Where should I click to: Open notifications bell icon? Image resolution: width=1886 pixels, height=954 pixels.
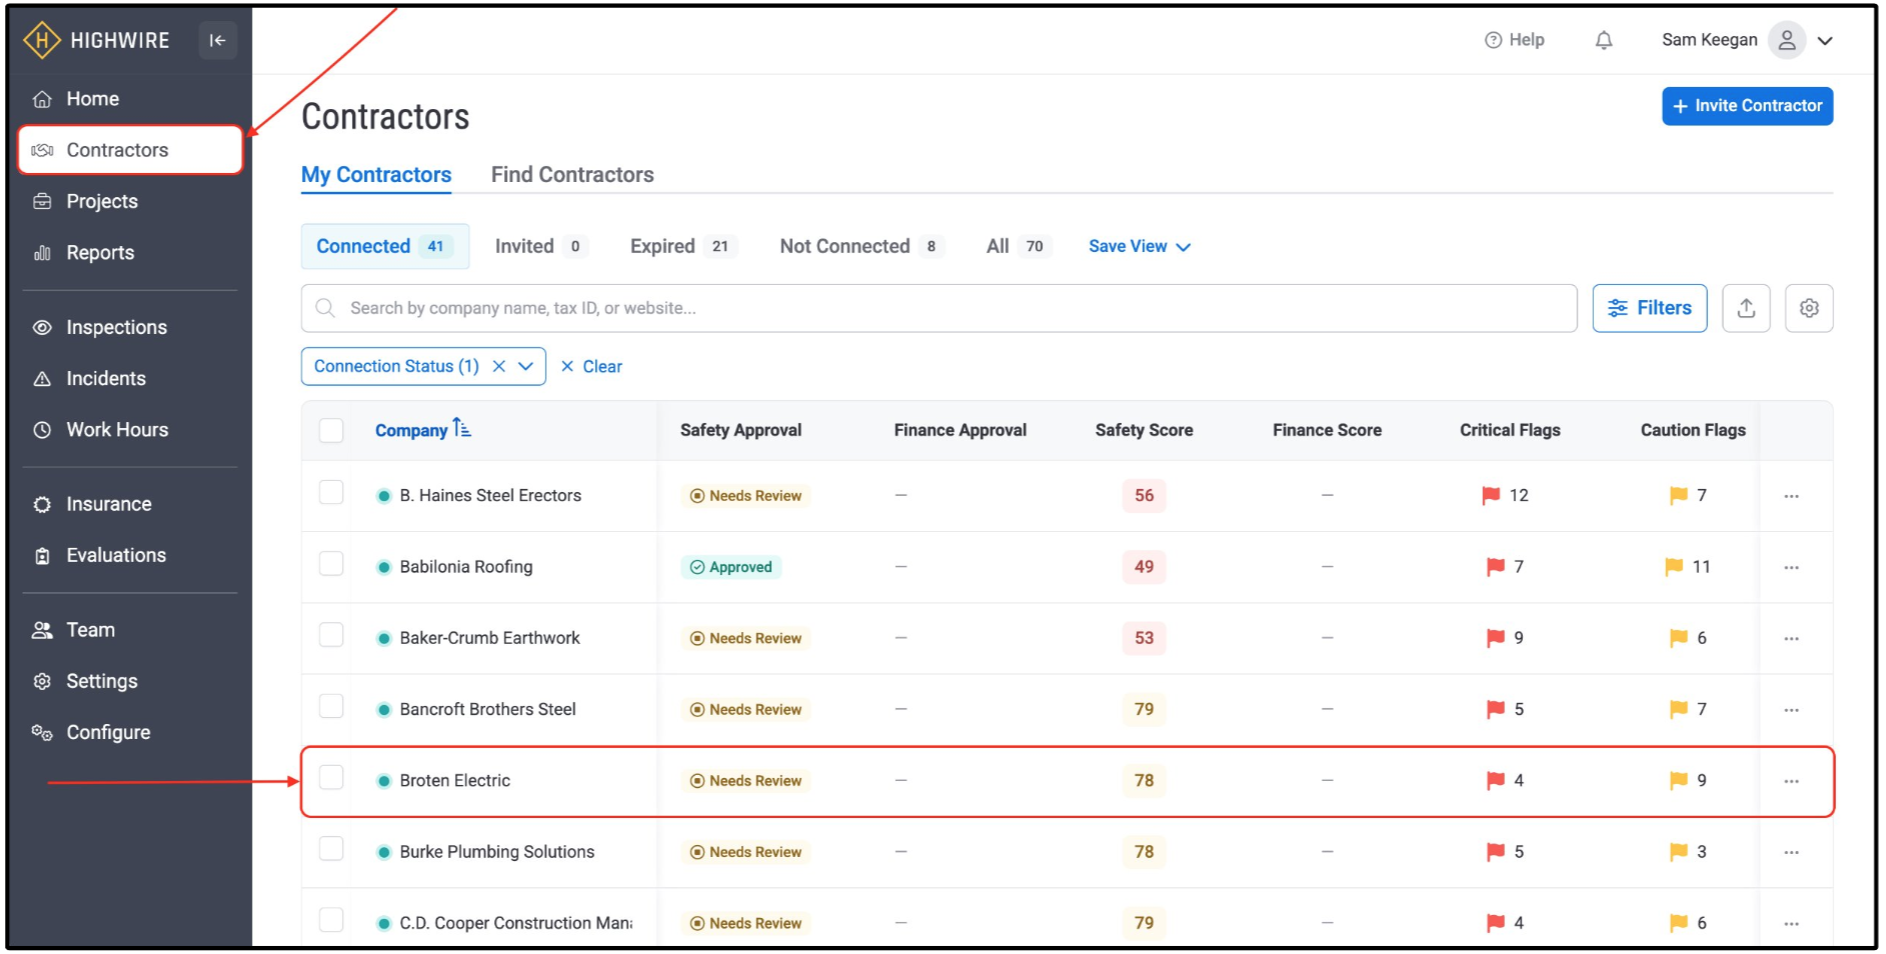pos(1603,40)
